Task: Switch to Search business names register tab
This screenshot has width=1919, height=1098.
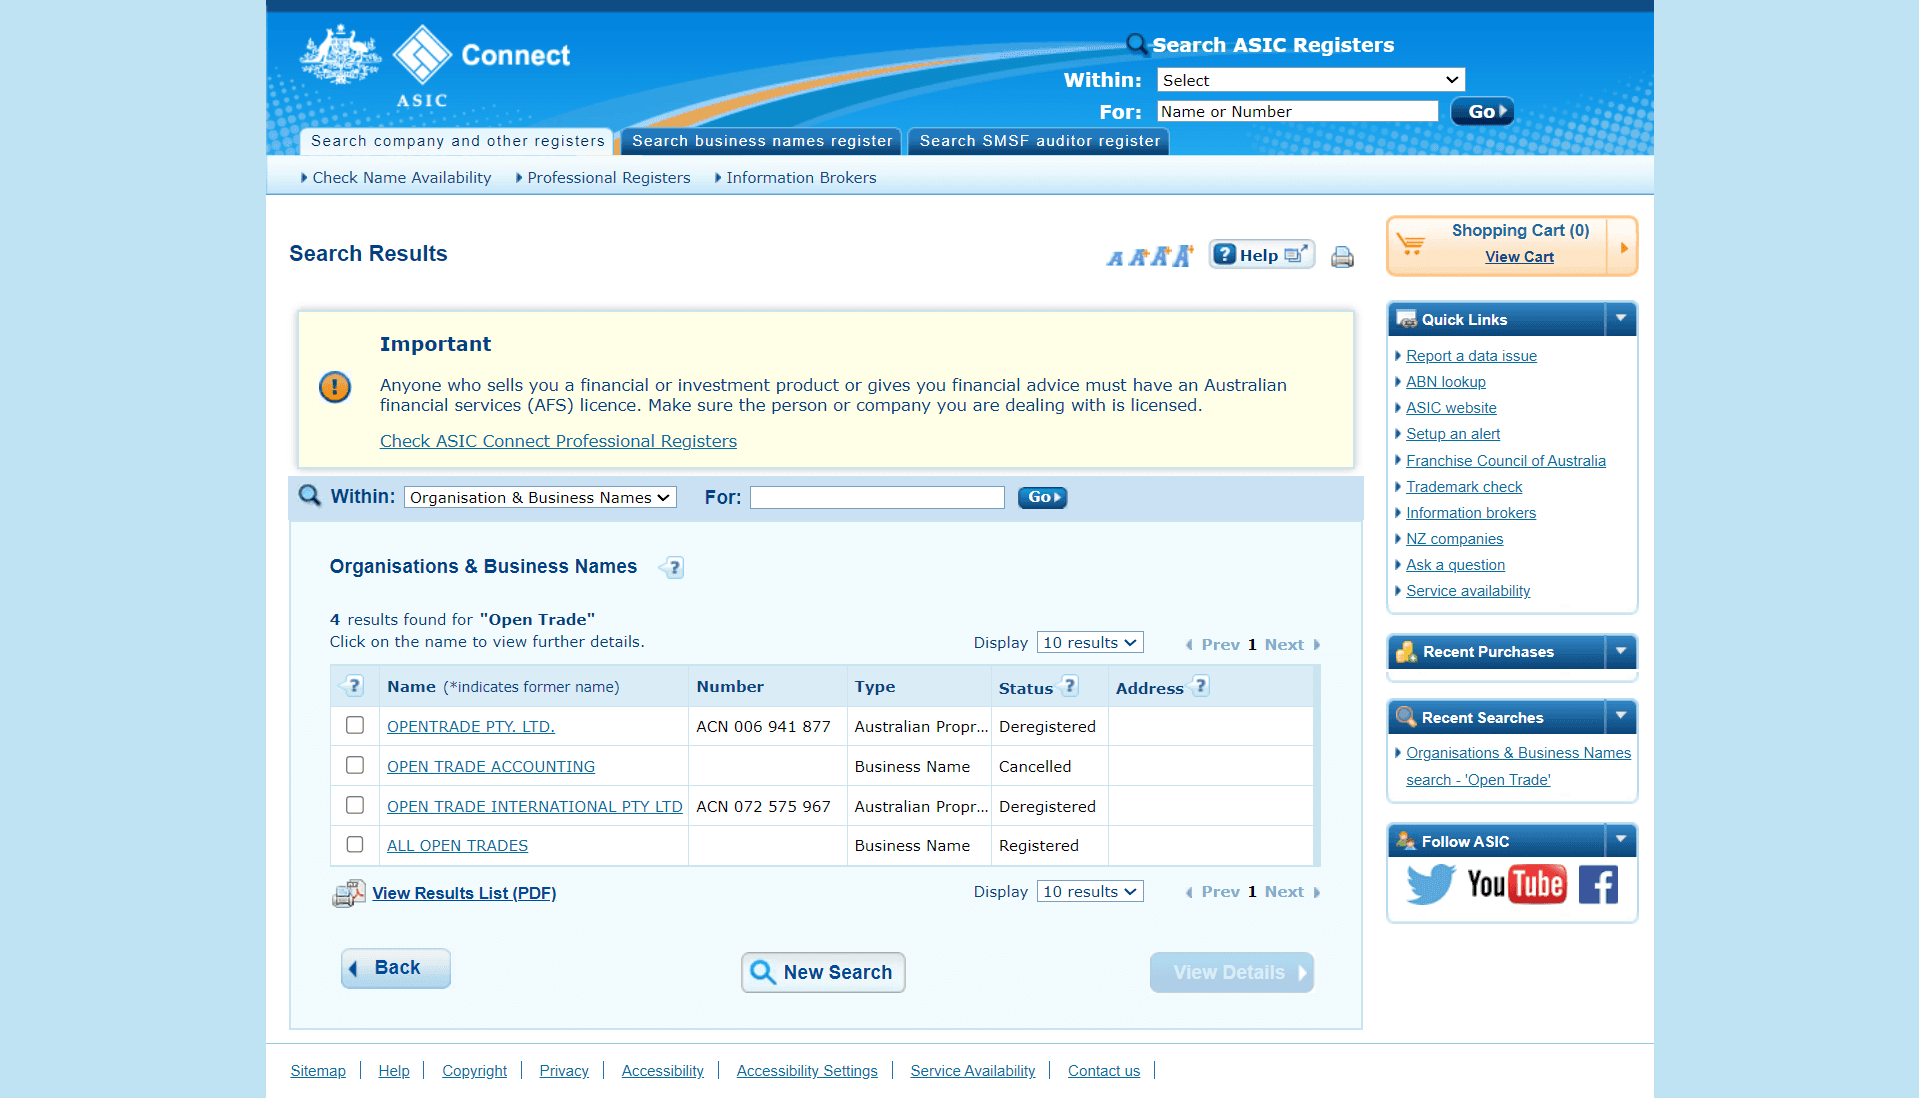Action: (762, 141)
